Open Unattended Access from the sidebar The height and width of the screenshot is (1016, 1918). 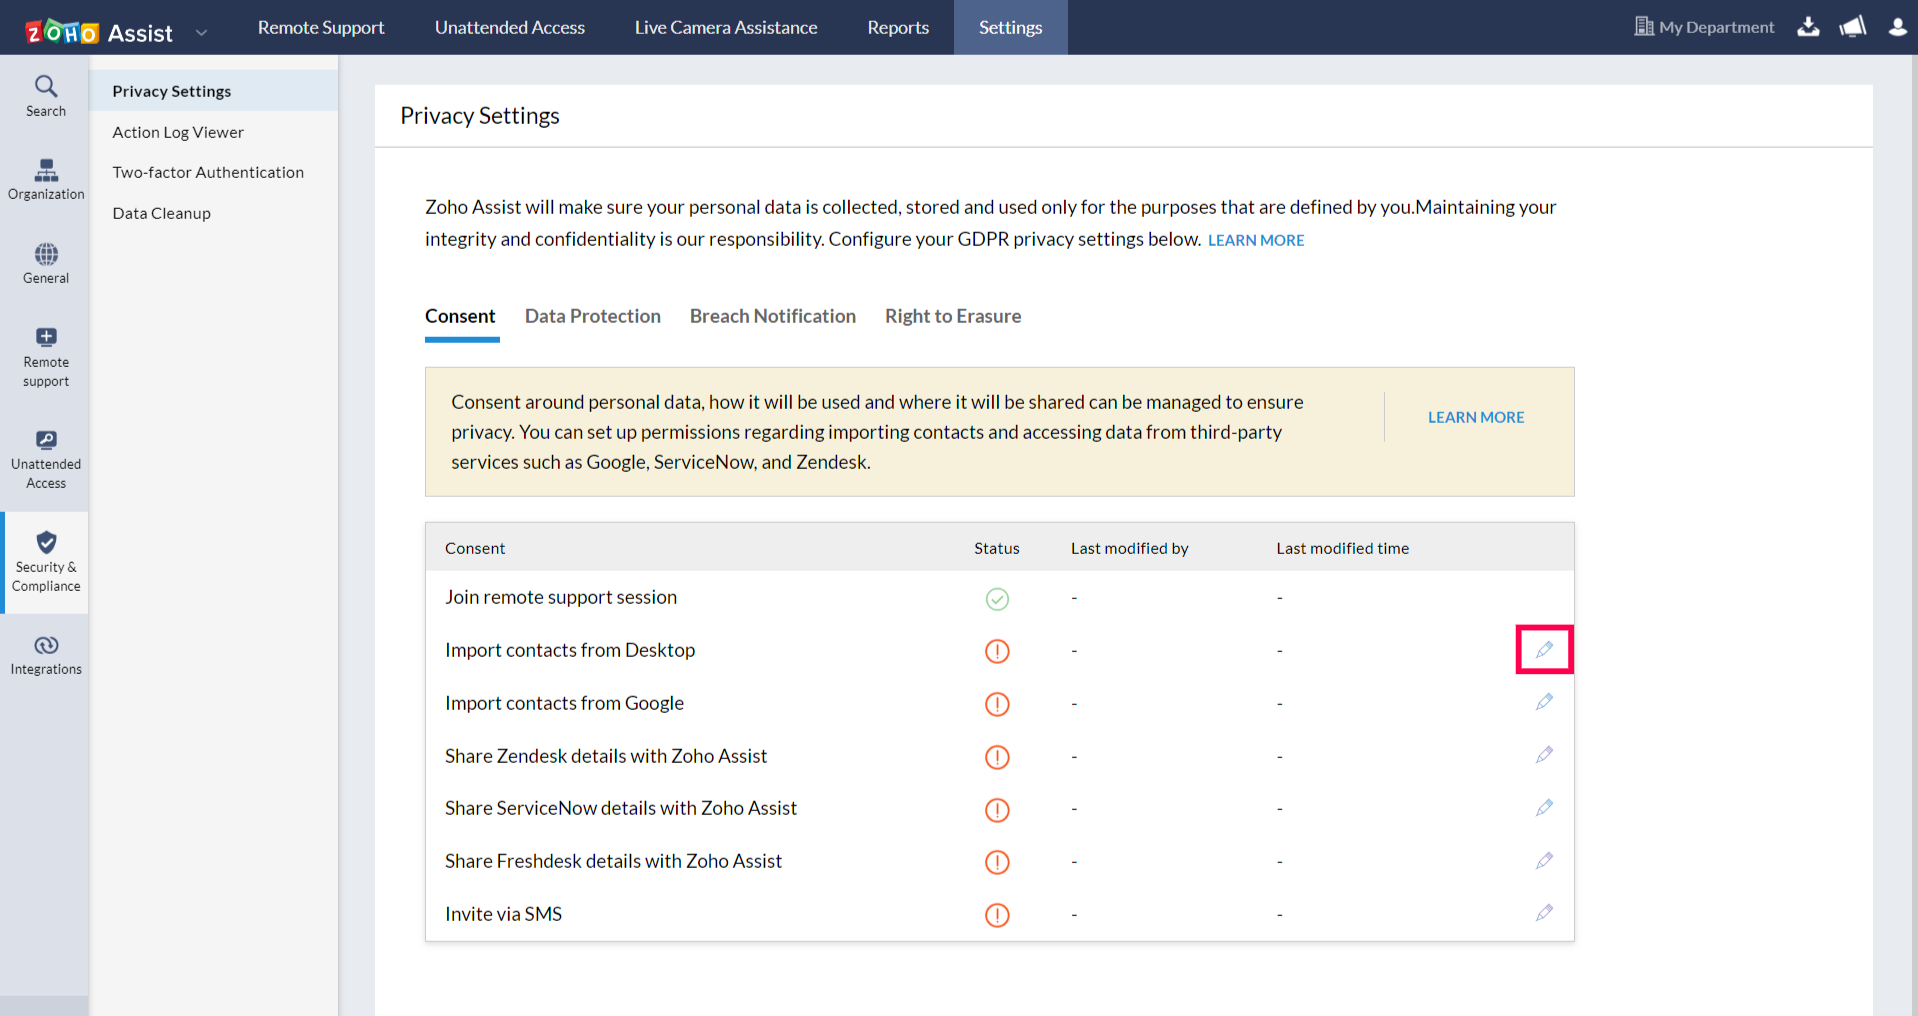(45, 458)
